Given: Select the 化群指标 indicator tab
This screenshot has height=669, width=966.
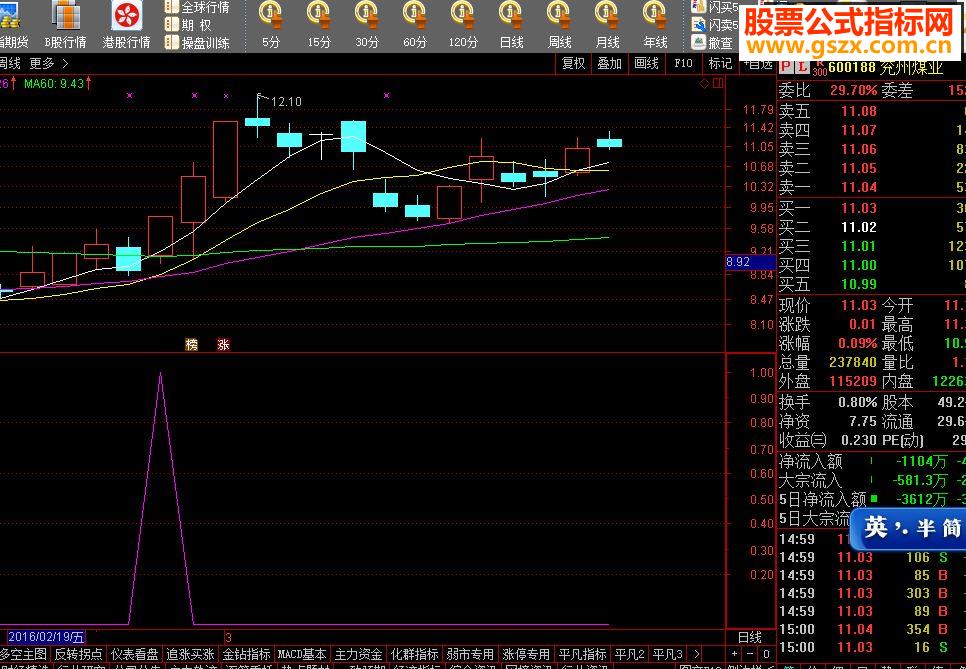Looking at the screenshot, I should [414, 654].
